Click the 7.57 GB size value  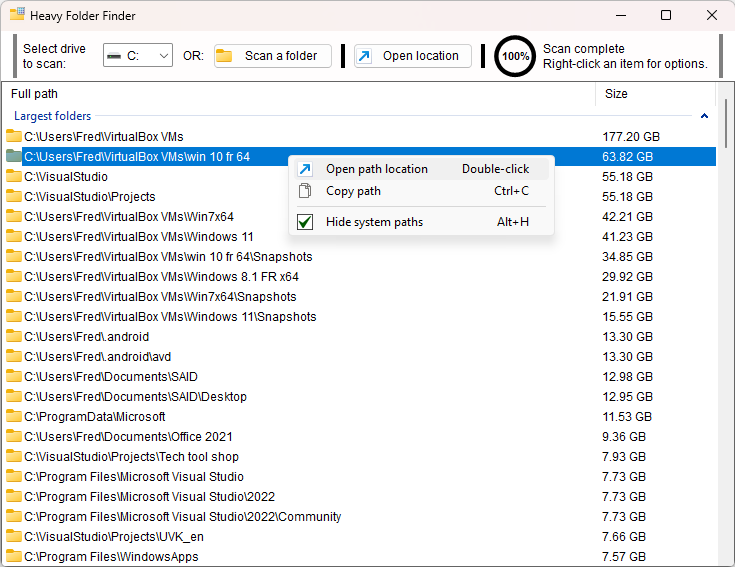[624, 556]
